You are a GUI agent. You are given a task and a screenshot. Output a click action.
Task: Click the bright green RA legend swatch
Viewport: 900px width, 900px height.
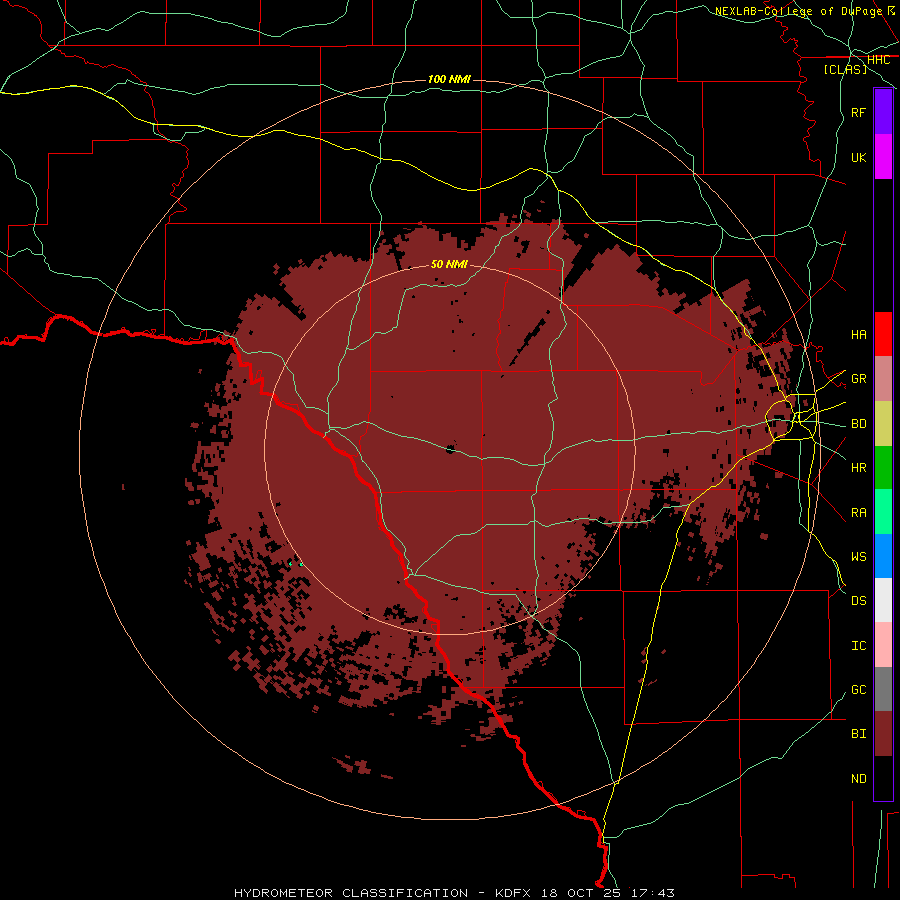click(883, 512)
